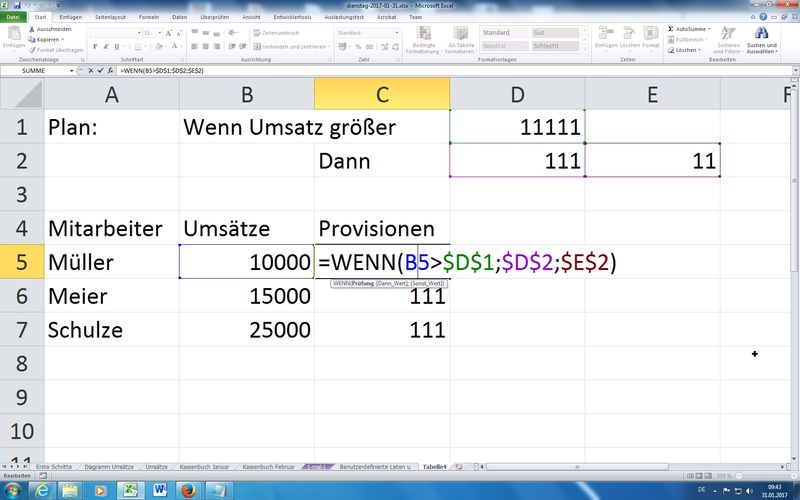Open the name box dropdown showing SUMME
This screenshot has height=500, width=800.
[x=71, y=71]
